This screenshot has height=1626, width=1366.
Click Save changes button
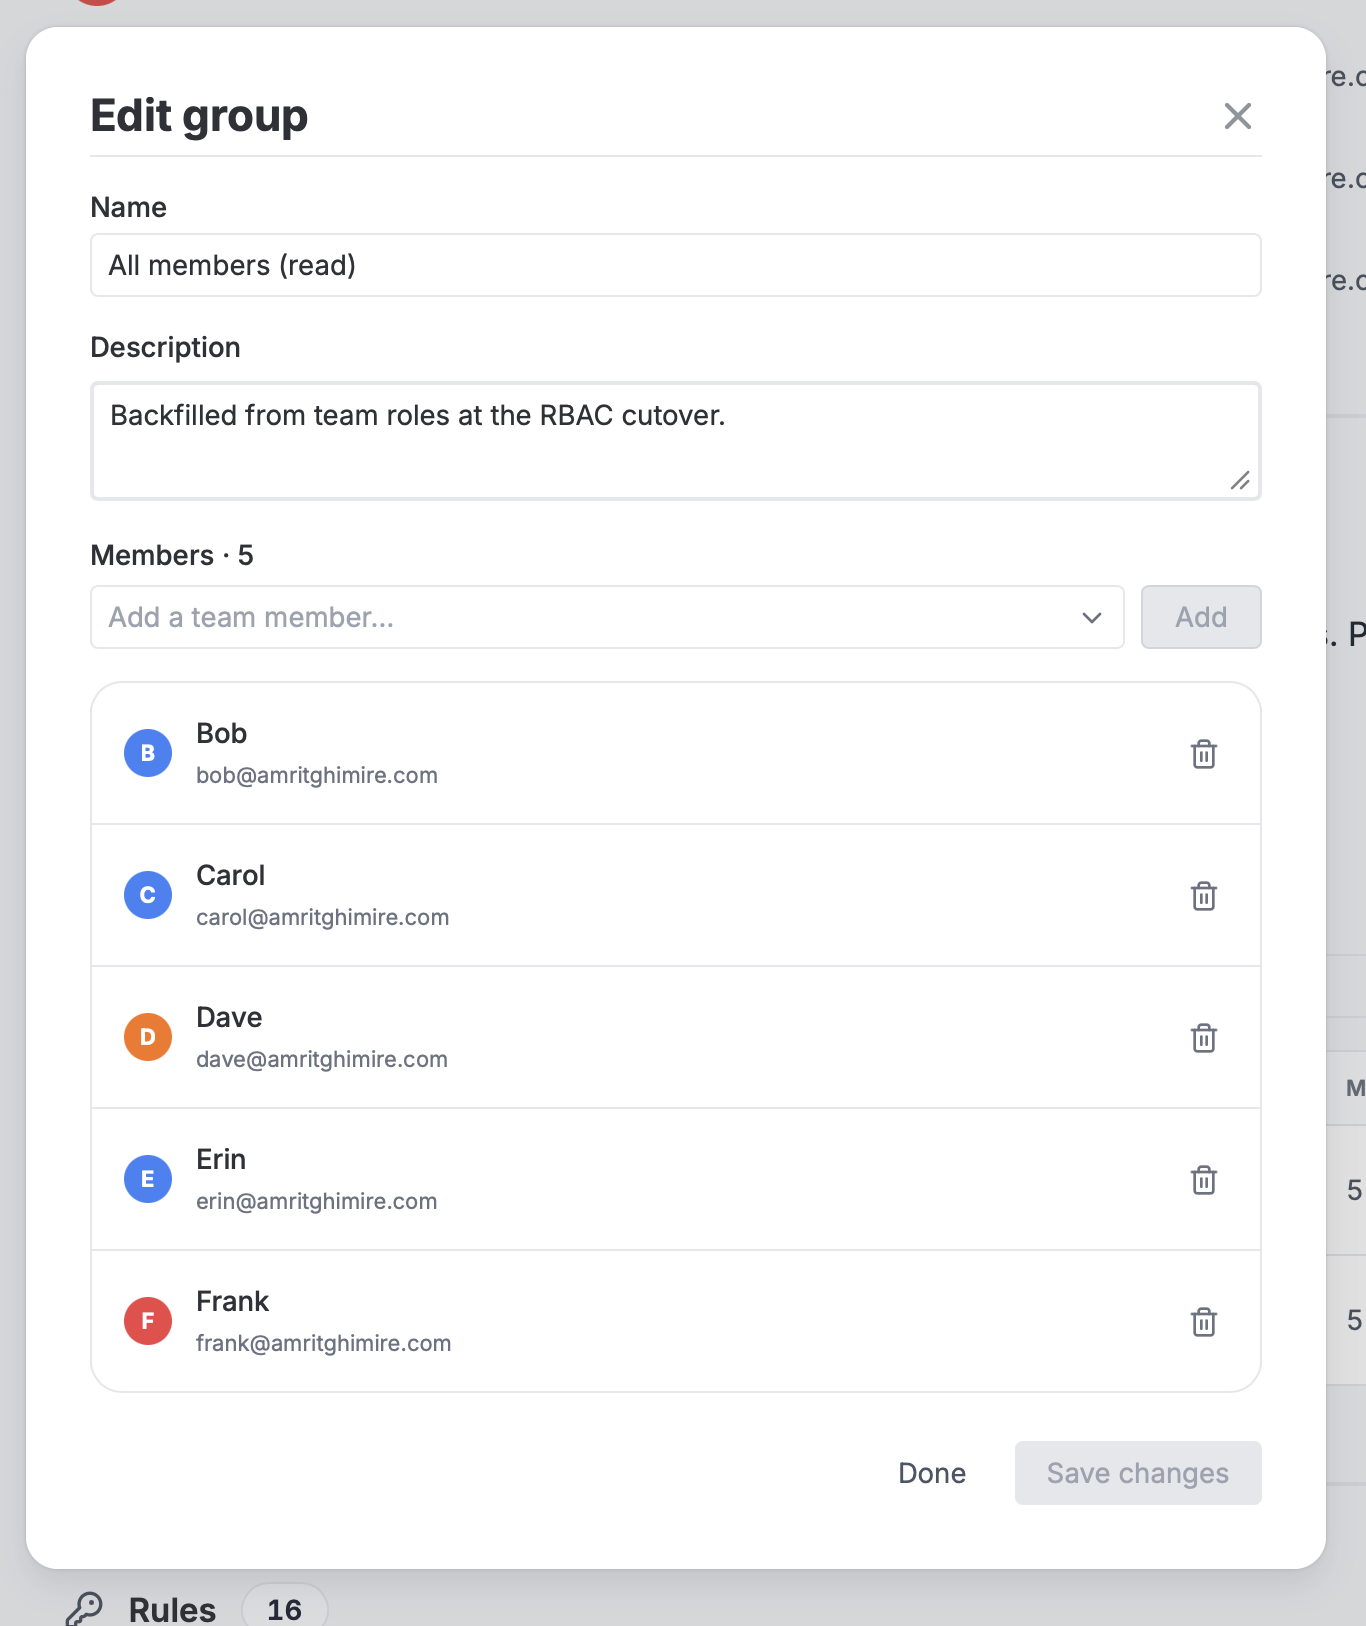point(1138,1473)
